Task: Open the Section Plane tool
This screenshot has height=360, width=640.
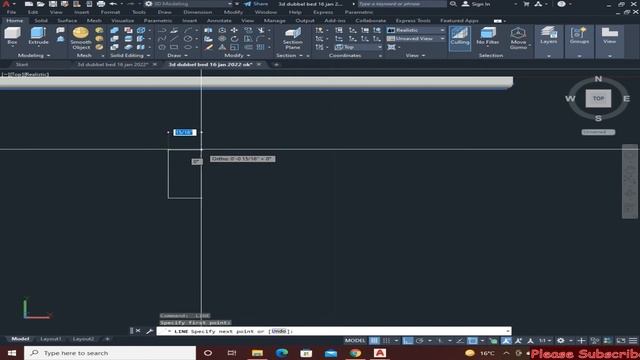Action: click(x=293, y=38)
